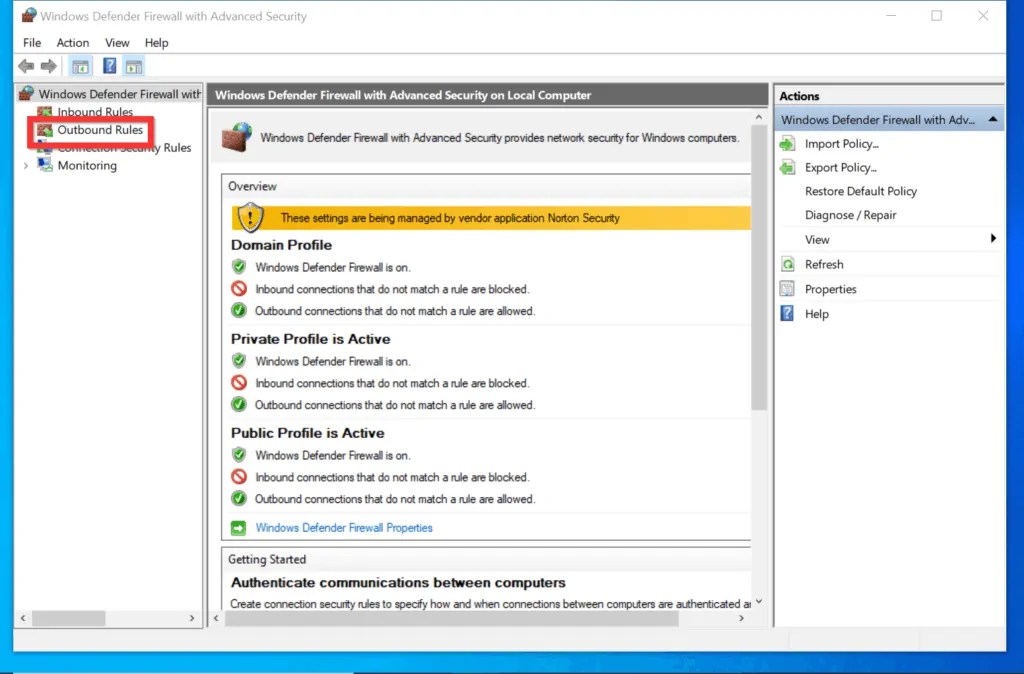Toggle the Show/Hide Console Tree toolbar button
This screenshot has height=674, width=1024.
pos(80,66)
